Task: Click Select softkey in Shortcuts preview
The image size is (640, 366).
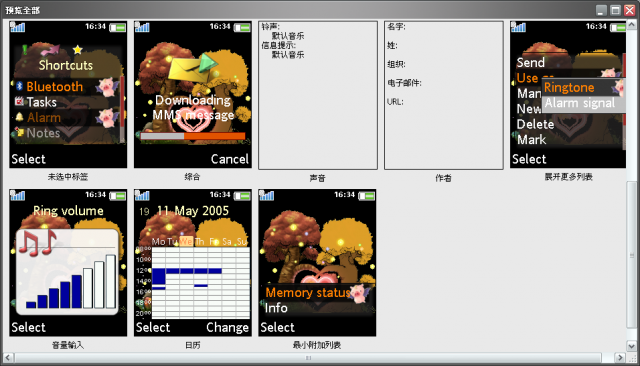Action: pos(29,159)
